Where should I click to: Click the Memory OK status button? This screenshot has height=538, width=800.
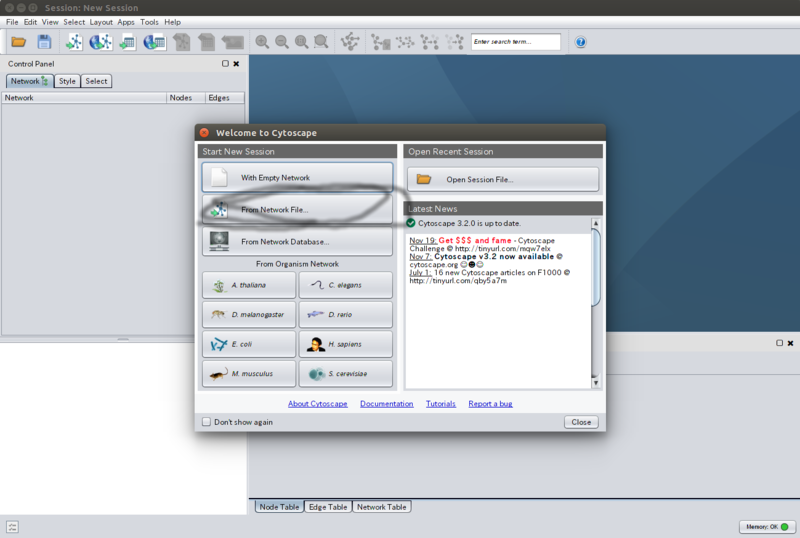(x=767, y=527)
